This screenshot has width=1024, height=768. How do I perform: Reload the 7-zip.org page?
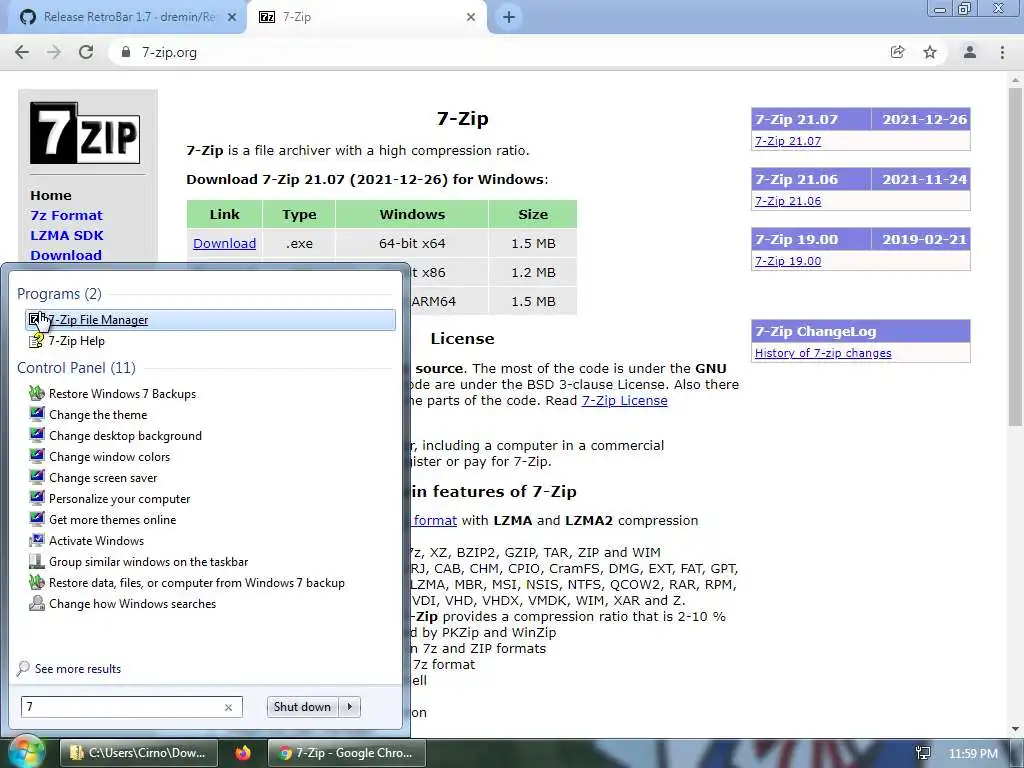point(86,52)
